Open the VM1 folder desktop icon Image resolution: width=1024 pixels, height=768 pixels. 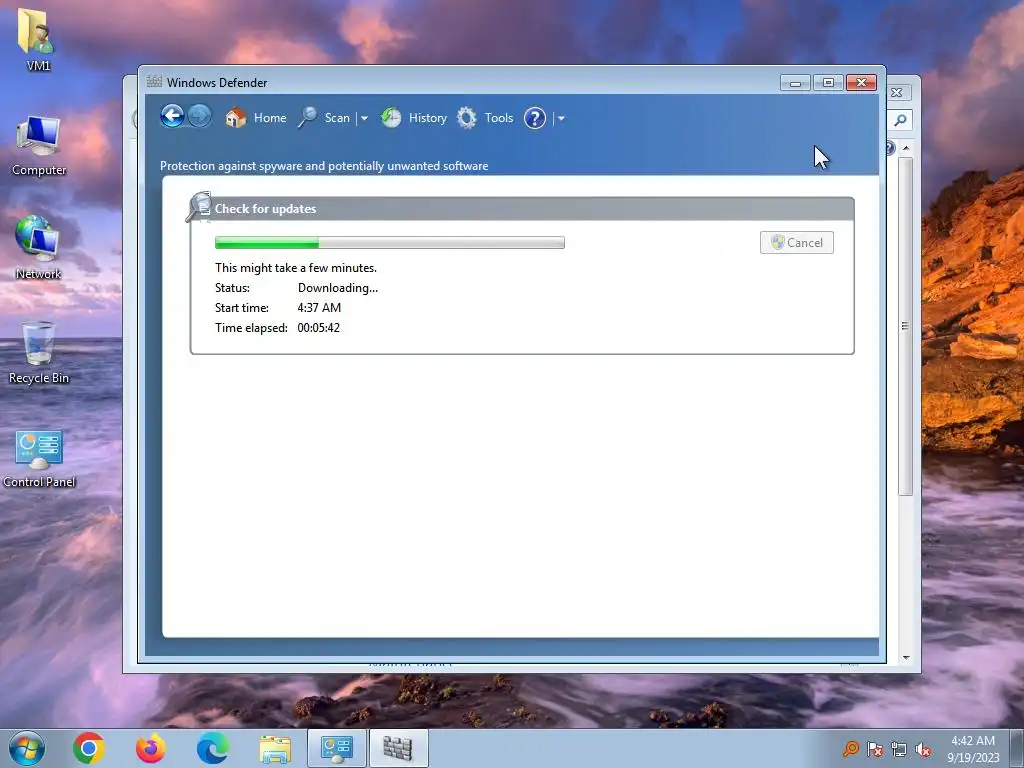[38, 39]
